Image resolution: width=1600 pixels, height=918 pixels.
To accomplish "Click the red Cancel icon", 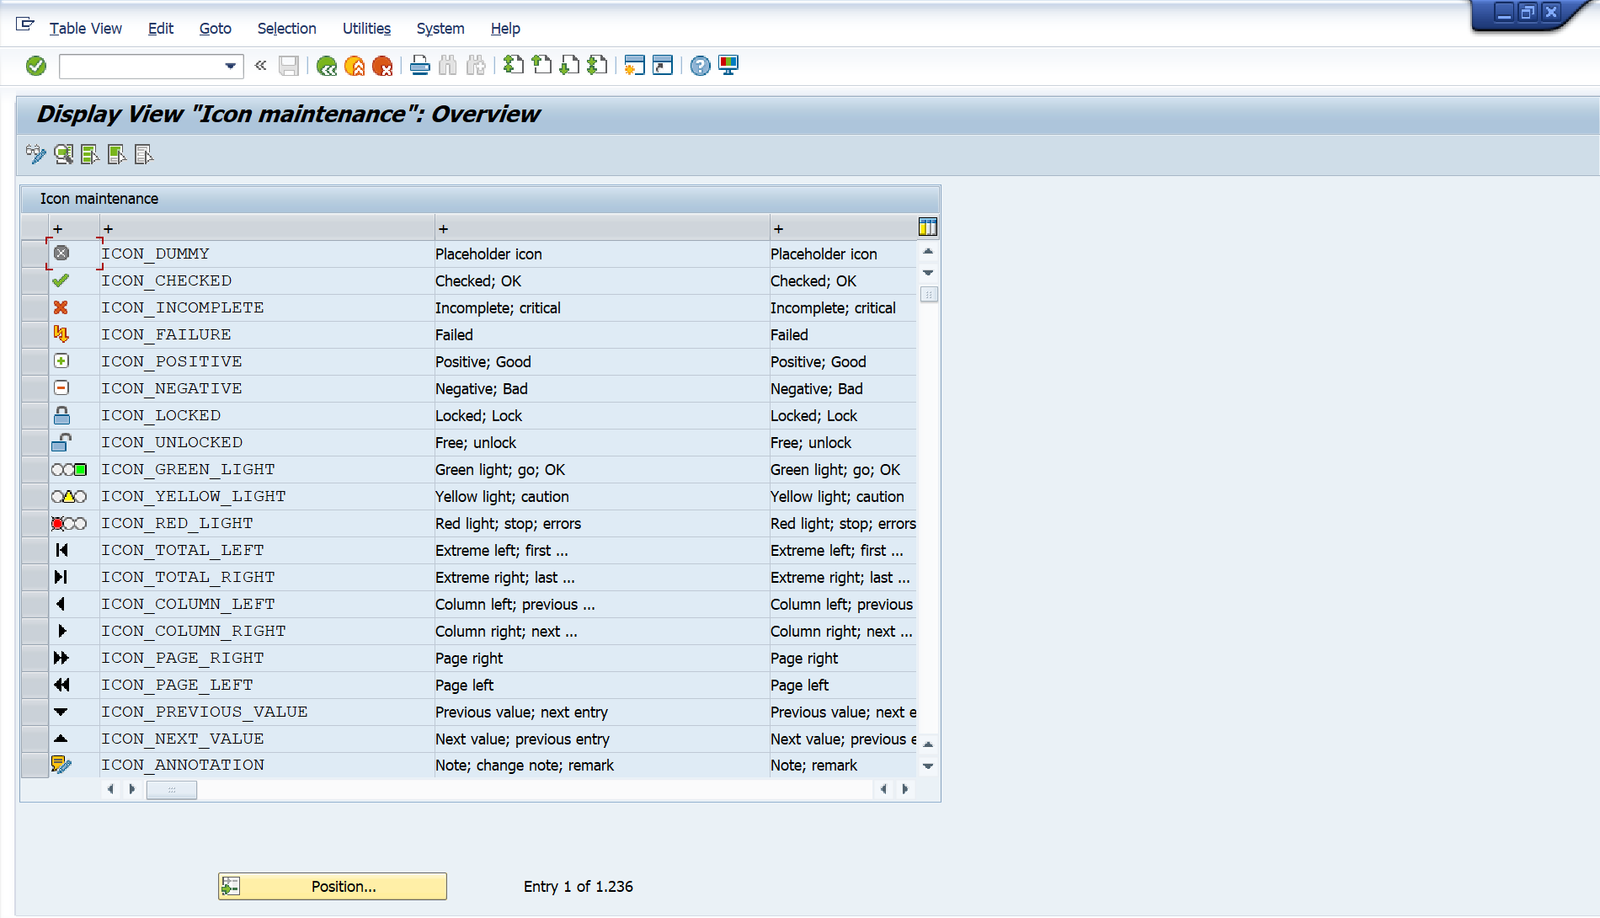I will tap(382, 66).
